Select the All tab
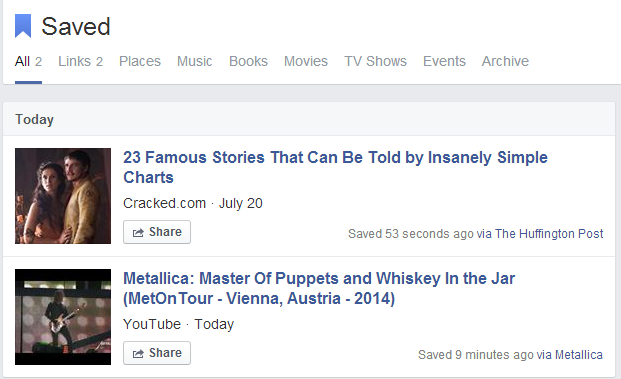The width and height of the screenshot is (621, 379). coord(28,61)
